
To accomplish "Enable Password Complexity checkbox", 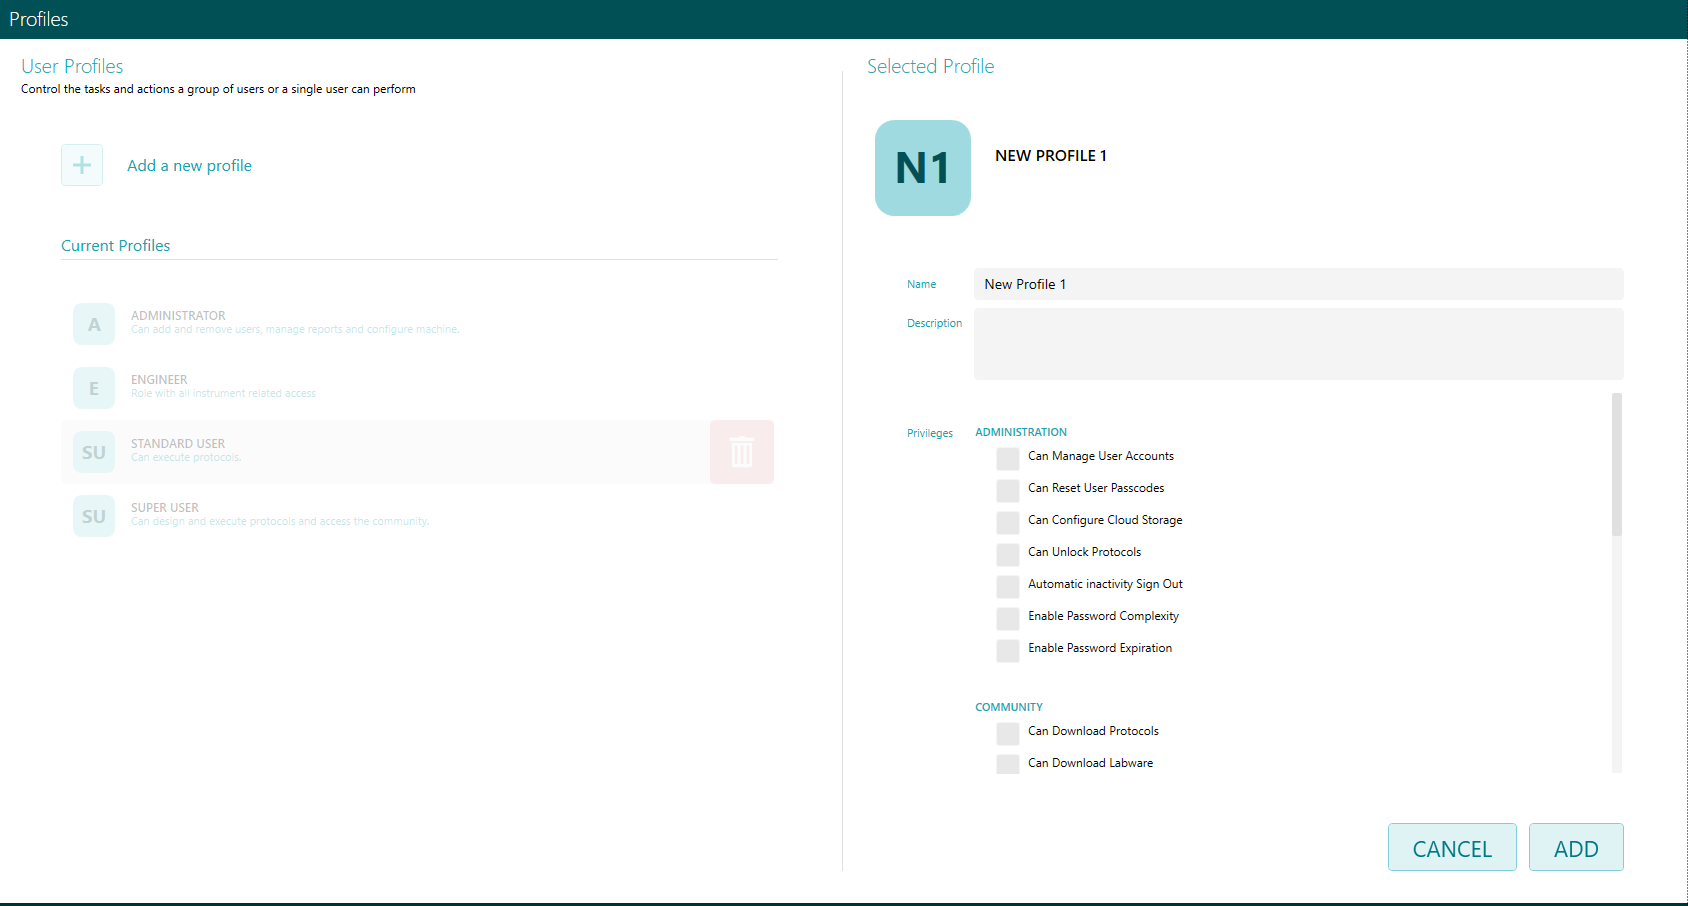I will 1007,618.
